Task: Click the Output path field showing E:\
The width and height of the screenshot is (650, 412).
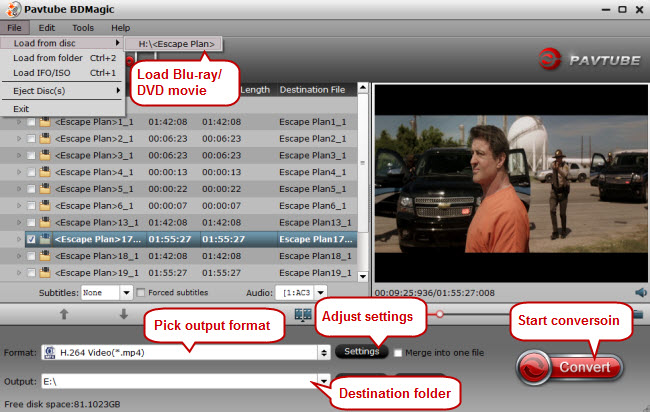Action: pos(179,381)
